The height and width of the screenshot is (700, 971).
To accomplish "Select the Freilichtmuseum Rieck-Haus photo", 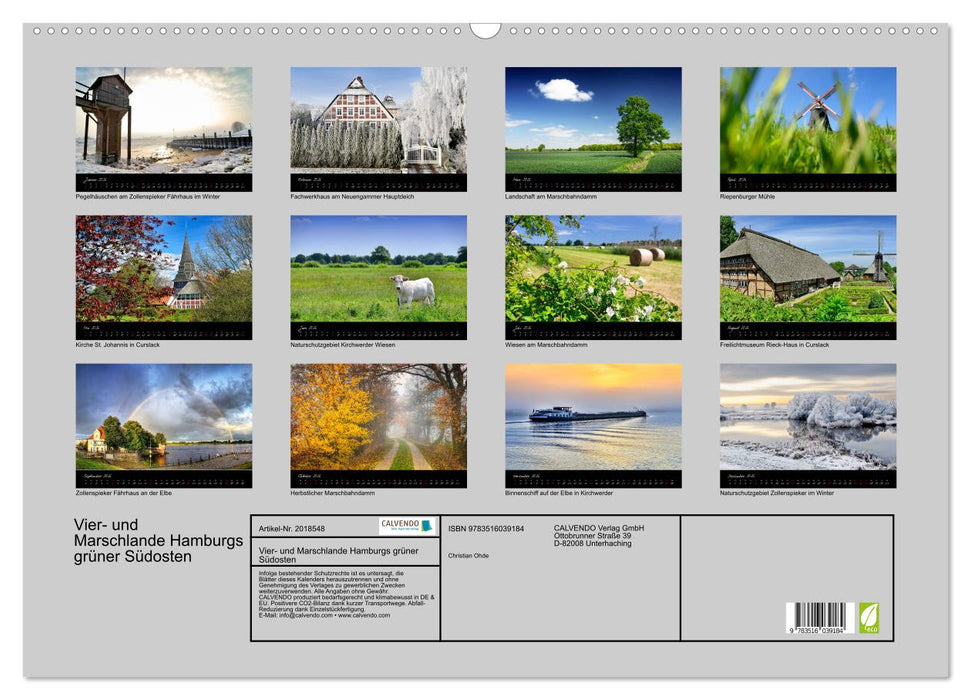I will [808, 269].
